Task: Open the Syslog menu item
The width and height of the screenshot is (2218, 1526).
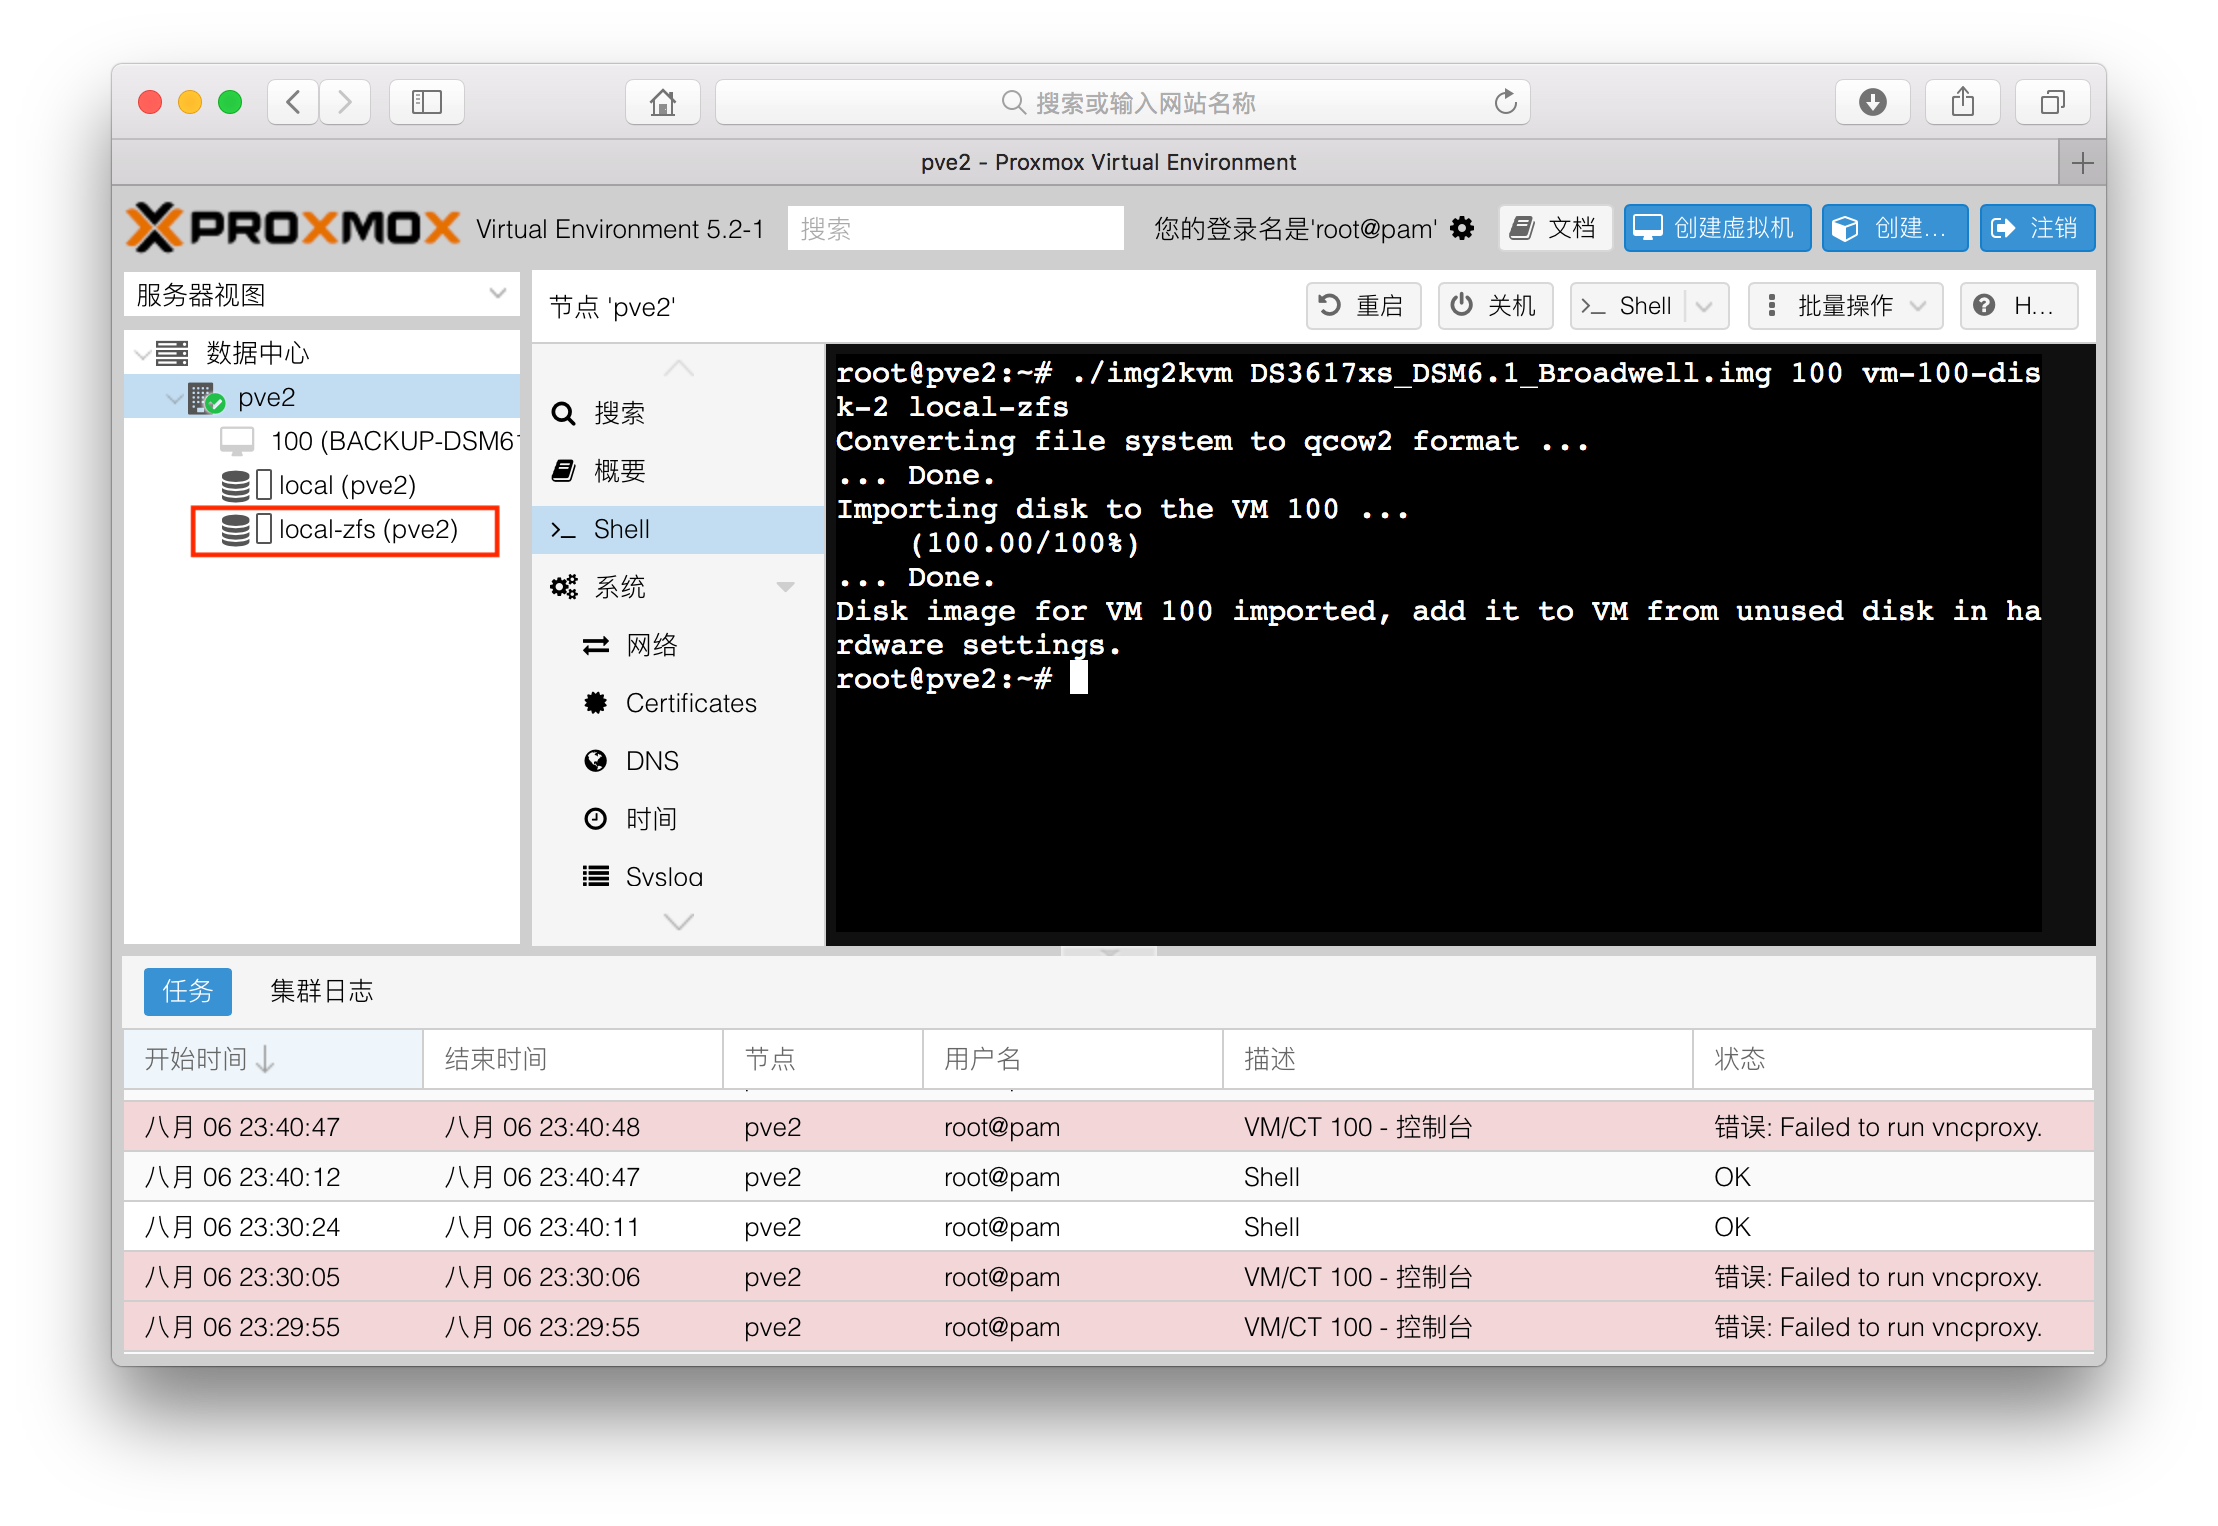Action: point(678,877)
